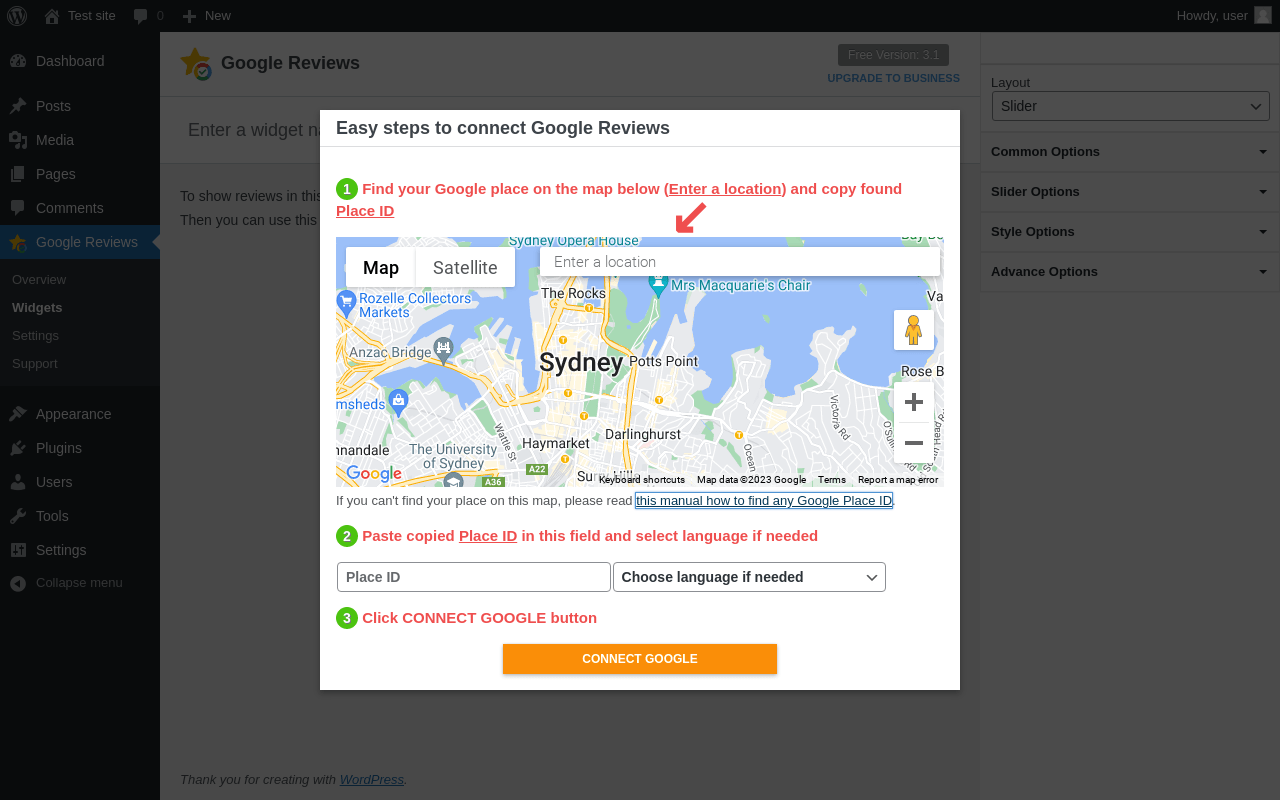This screenshot has height=800, width=1280.
Task: Click the Free Version: 3.1 badge
Action: point(893,55)
